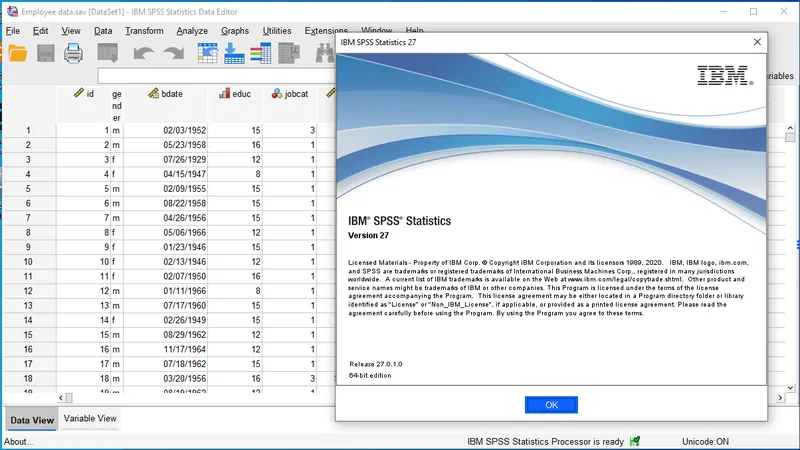The height and width of the screenshot is (450, 800).
Task: Click the About... status bar text
Action: tap(19, 442)
